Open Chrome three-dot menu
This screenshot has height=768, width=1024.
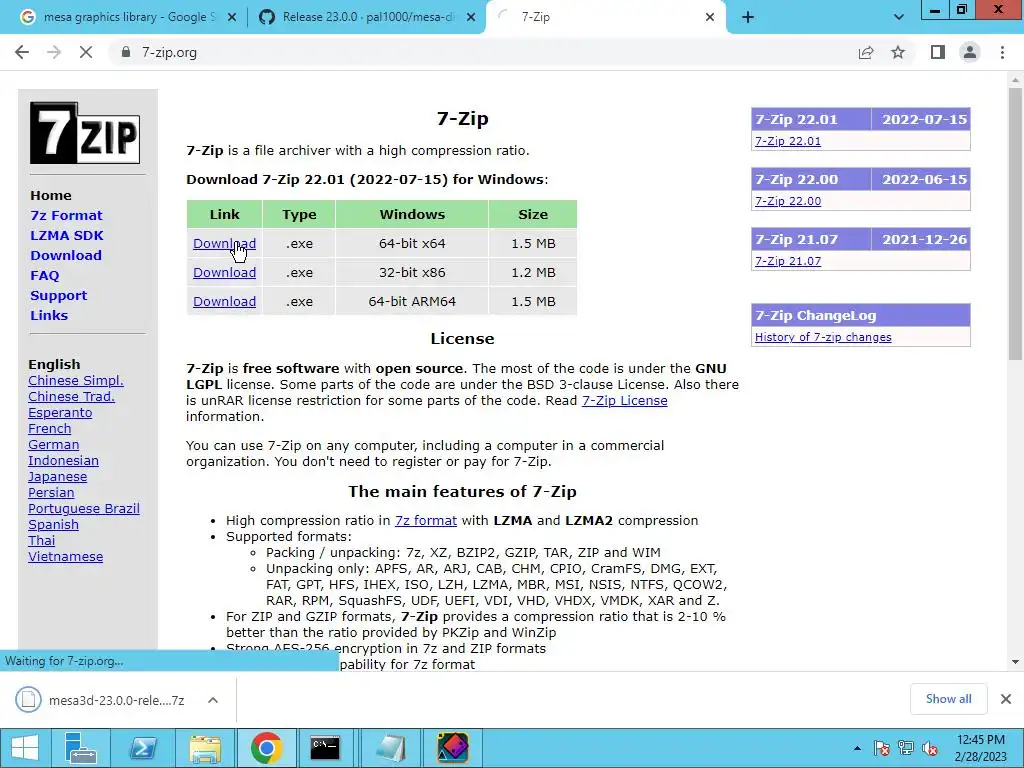(1002, 52)
